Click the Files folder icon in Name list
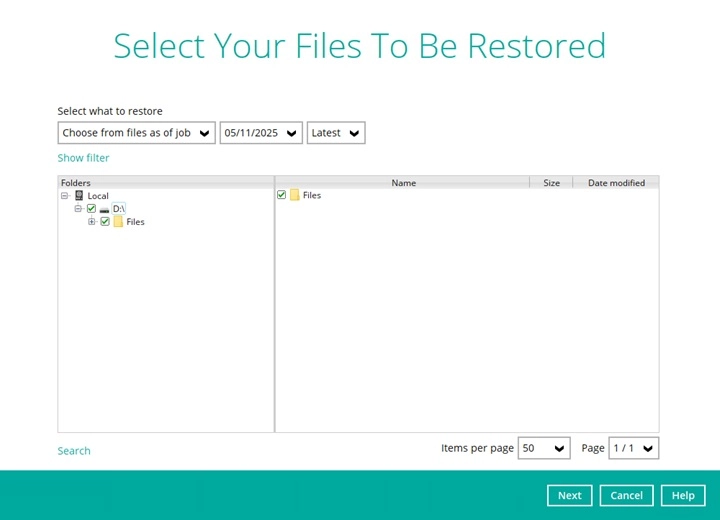This screenshot has height=520, width=720. coord(294,195)
